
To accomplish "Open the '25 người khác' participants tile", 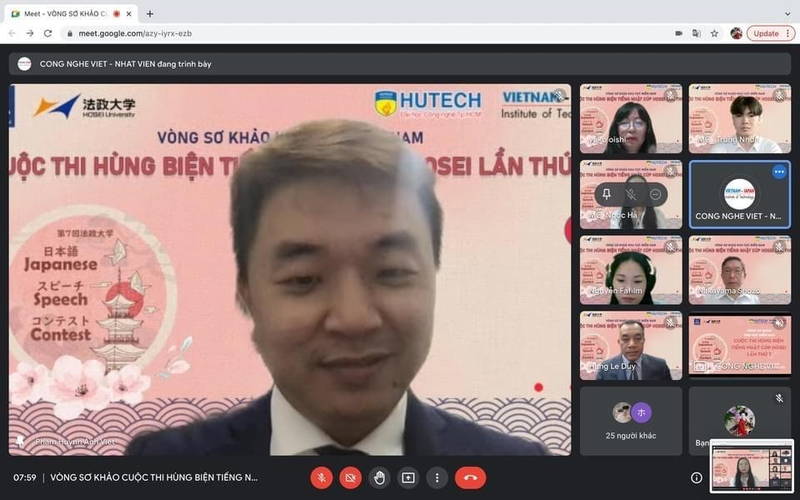I will click(631, 420).
